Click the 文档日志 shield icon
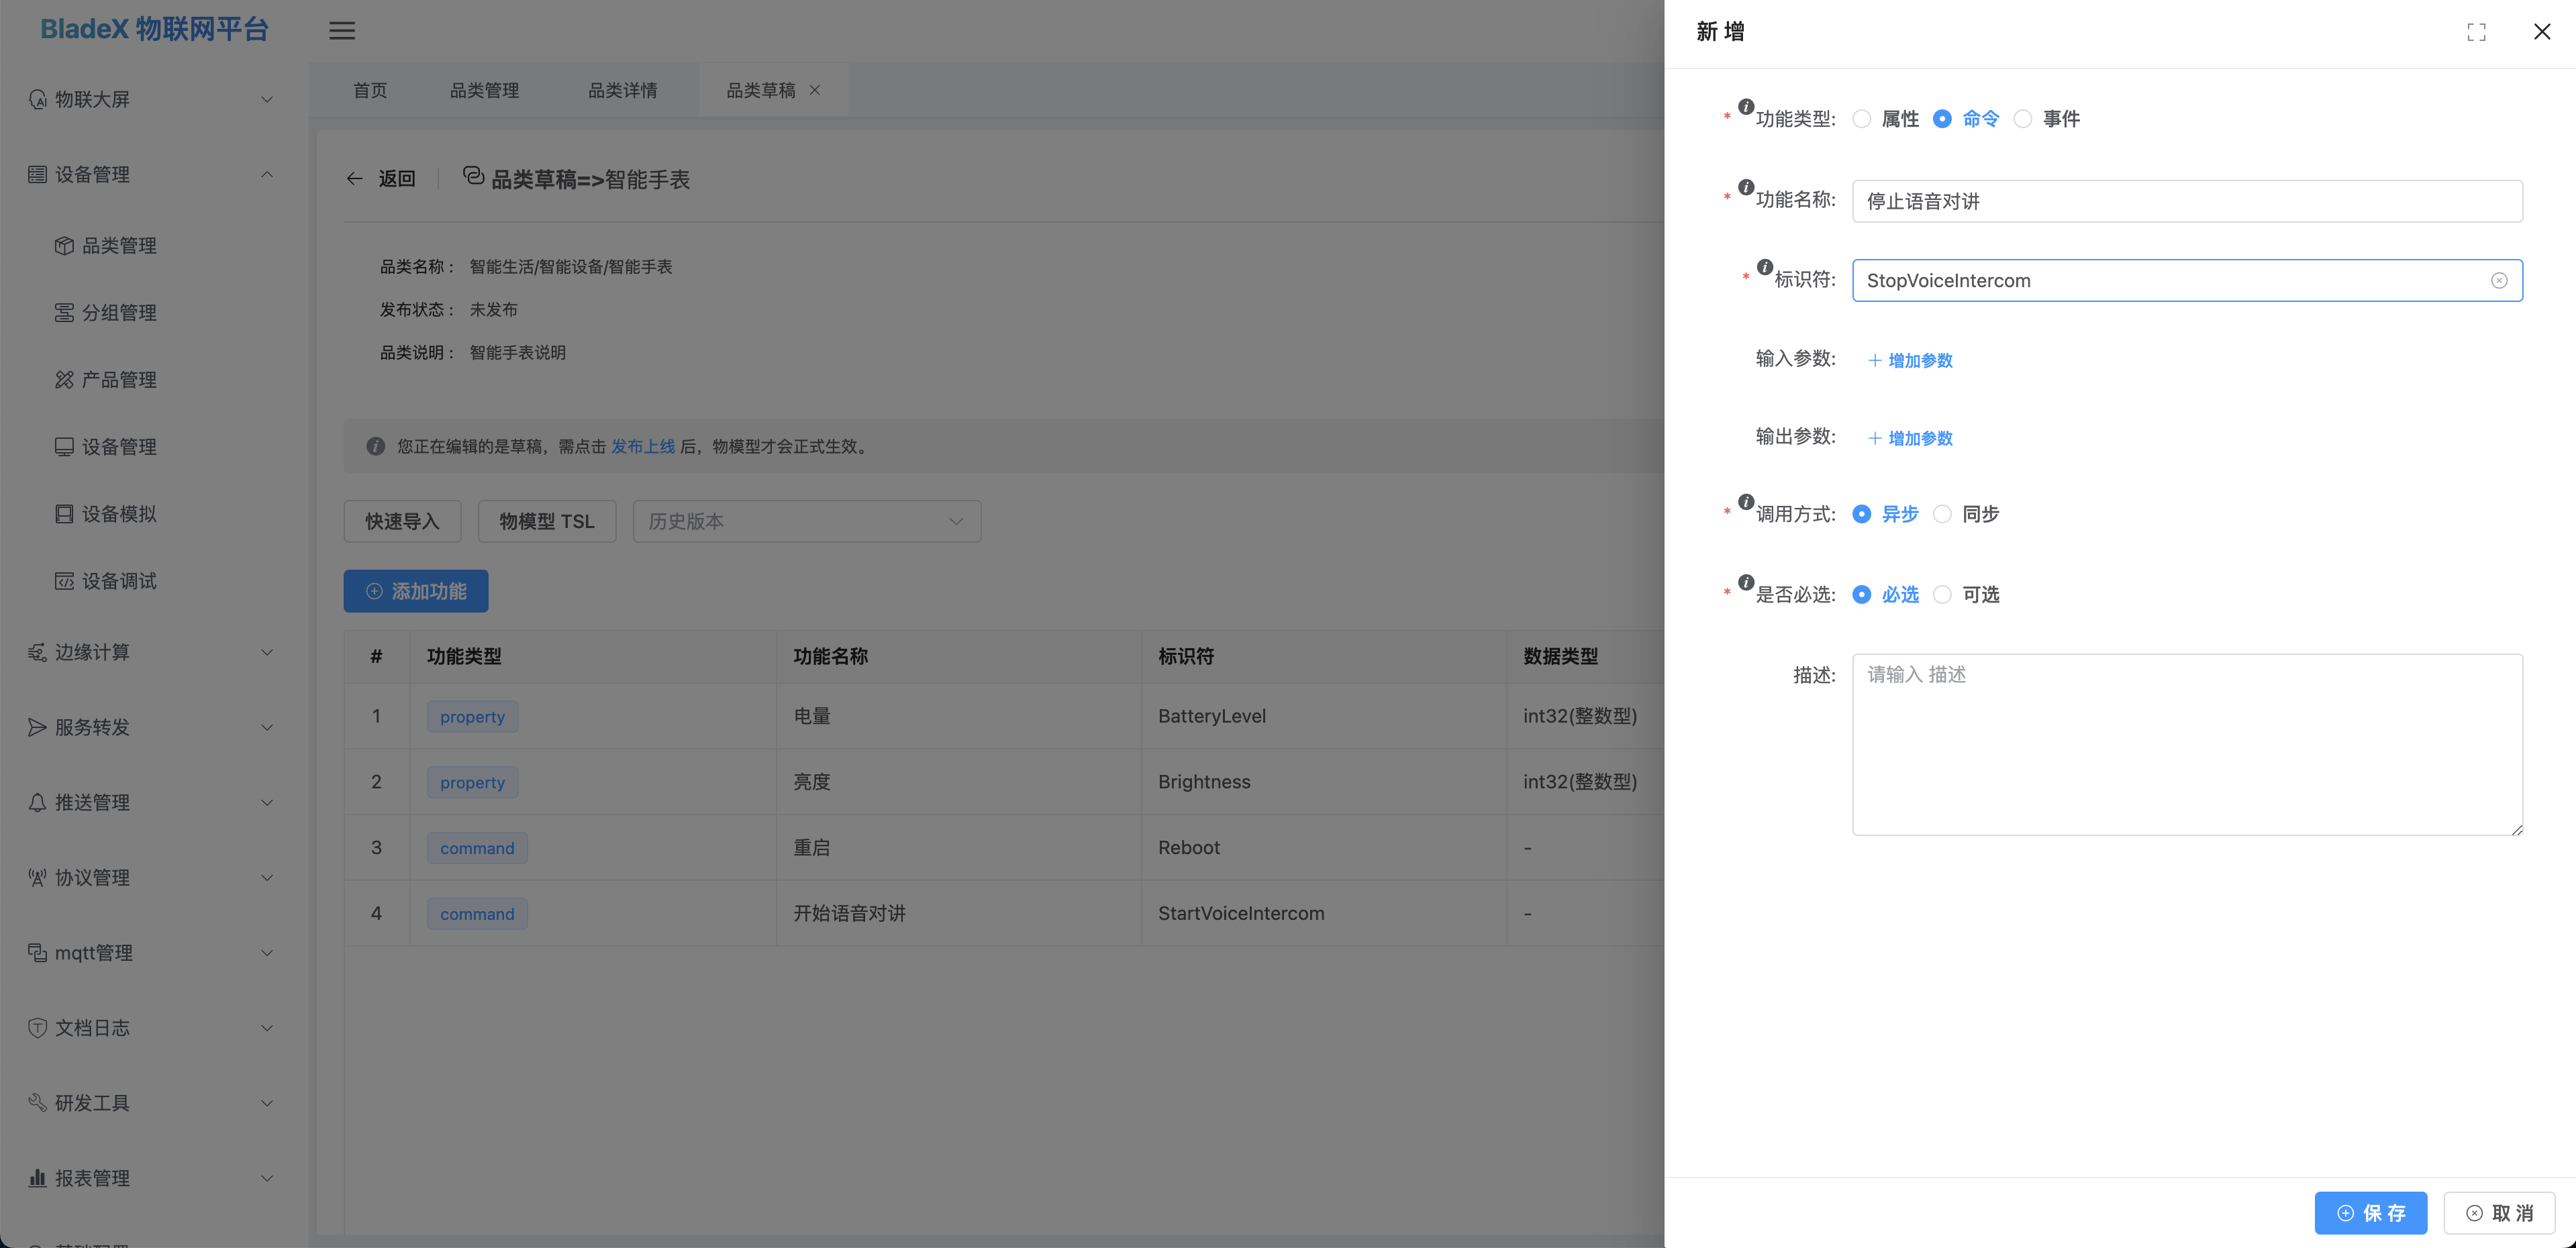Screen dimensions: 2576x1248 [37, 1028]
